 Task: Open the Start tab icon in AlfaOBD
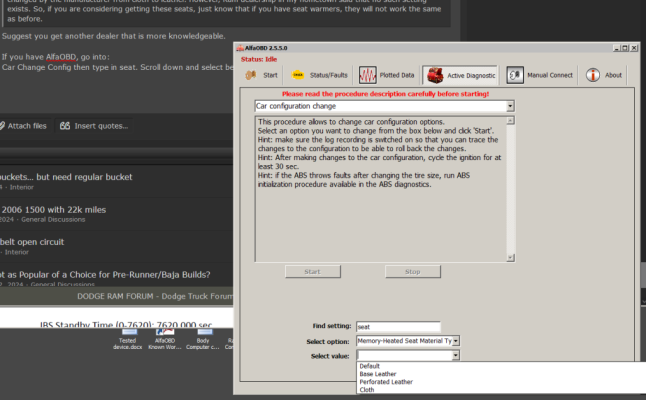pyautogui.click(x=251, y=75)
